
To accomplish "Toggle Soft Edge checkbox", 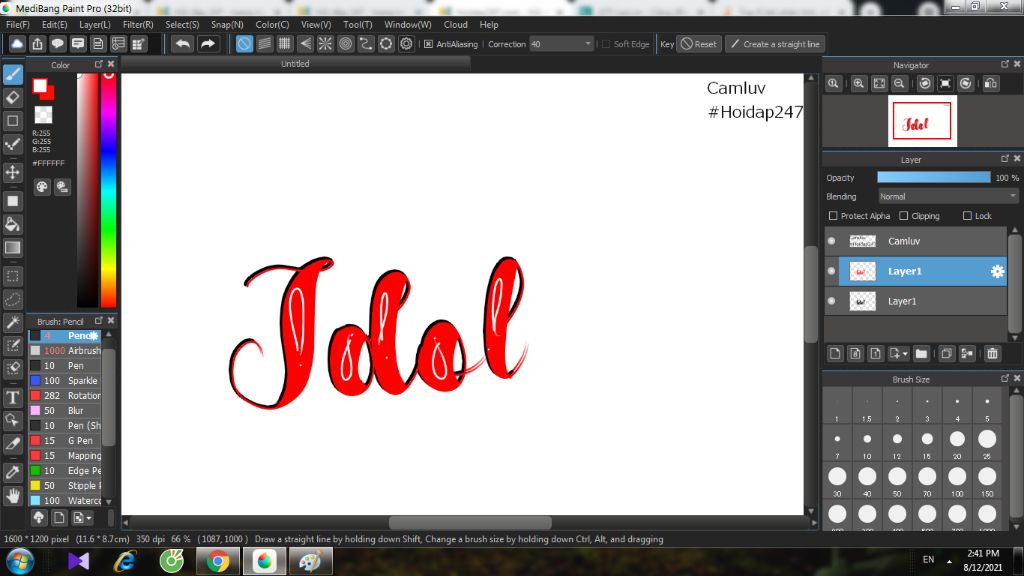I will [x=605, y=44].
